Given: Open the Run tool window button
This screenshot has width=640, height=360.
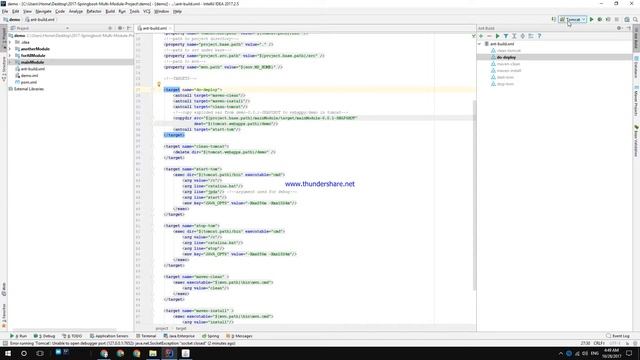Looking at the screenshot, I should click(18, 336).
